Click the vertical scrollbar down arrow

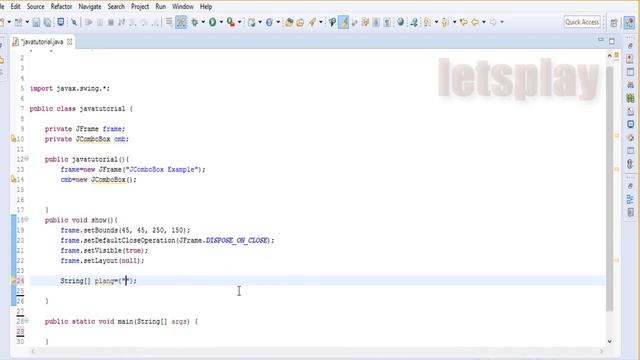click(x=610, y=341)
